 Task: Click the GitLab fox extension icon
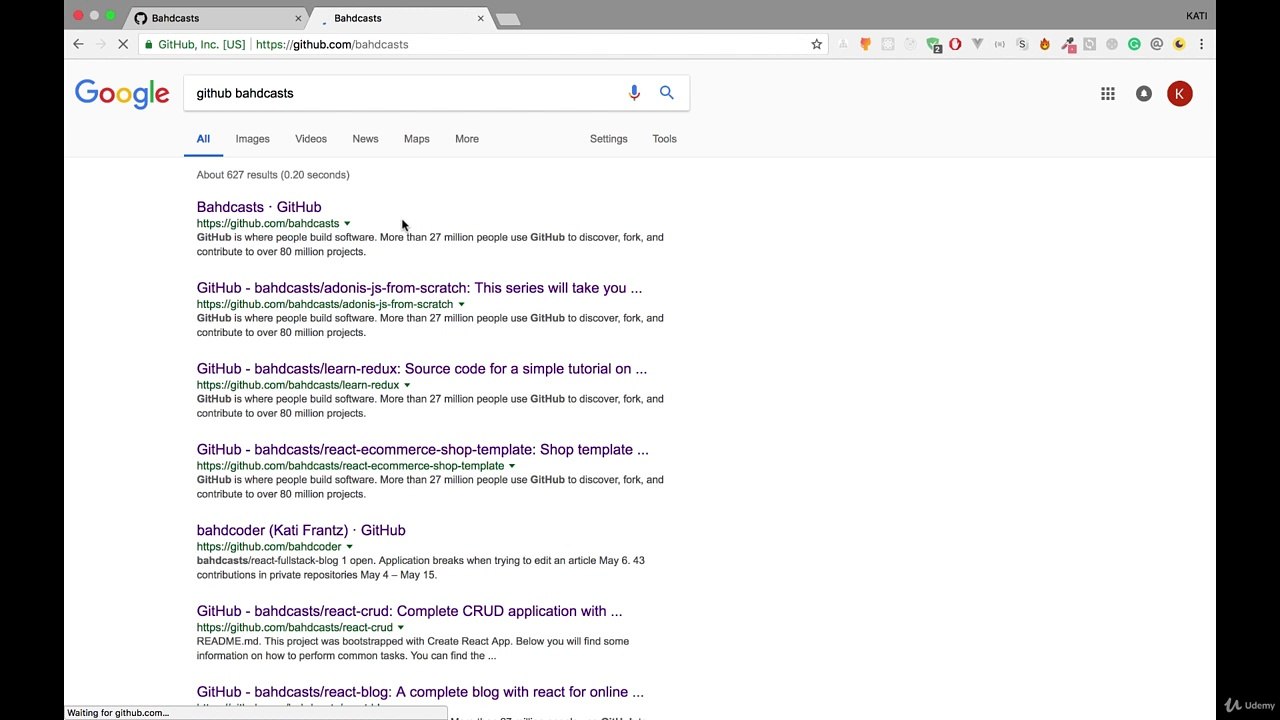click(x=865, y=44)
